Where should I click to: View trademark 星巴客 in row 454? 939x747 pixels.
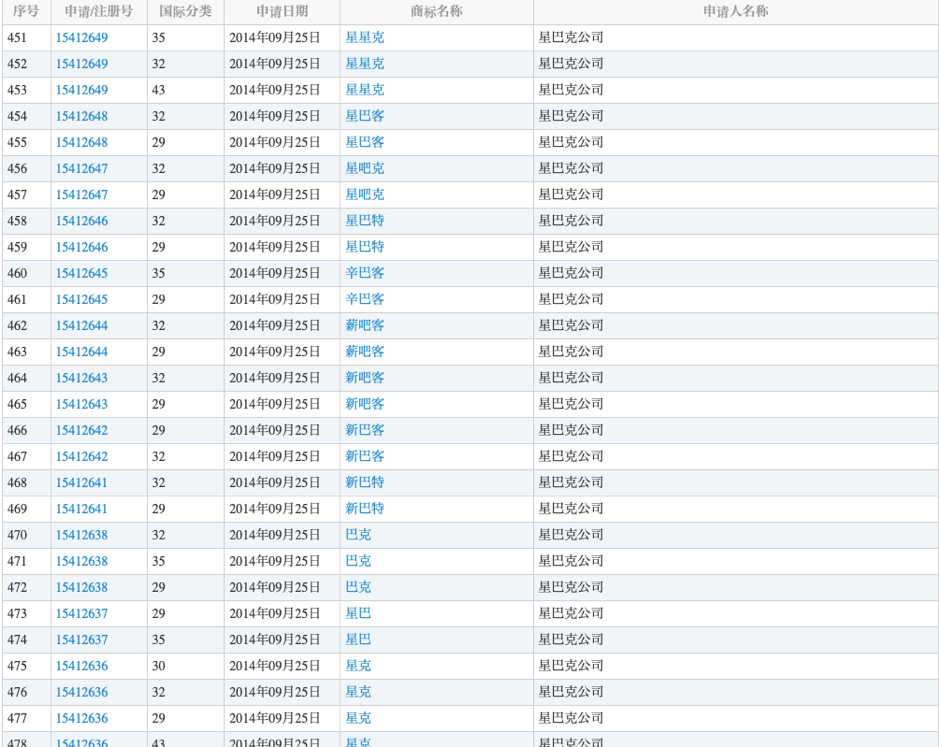365,116
